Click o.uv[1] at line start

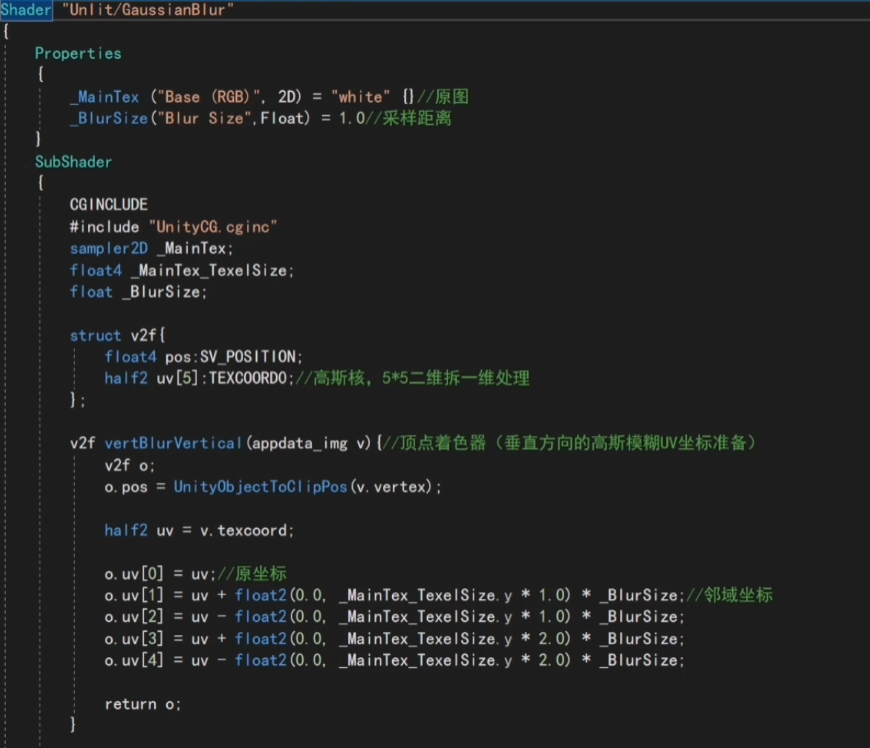[x=134, y=595]
